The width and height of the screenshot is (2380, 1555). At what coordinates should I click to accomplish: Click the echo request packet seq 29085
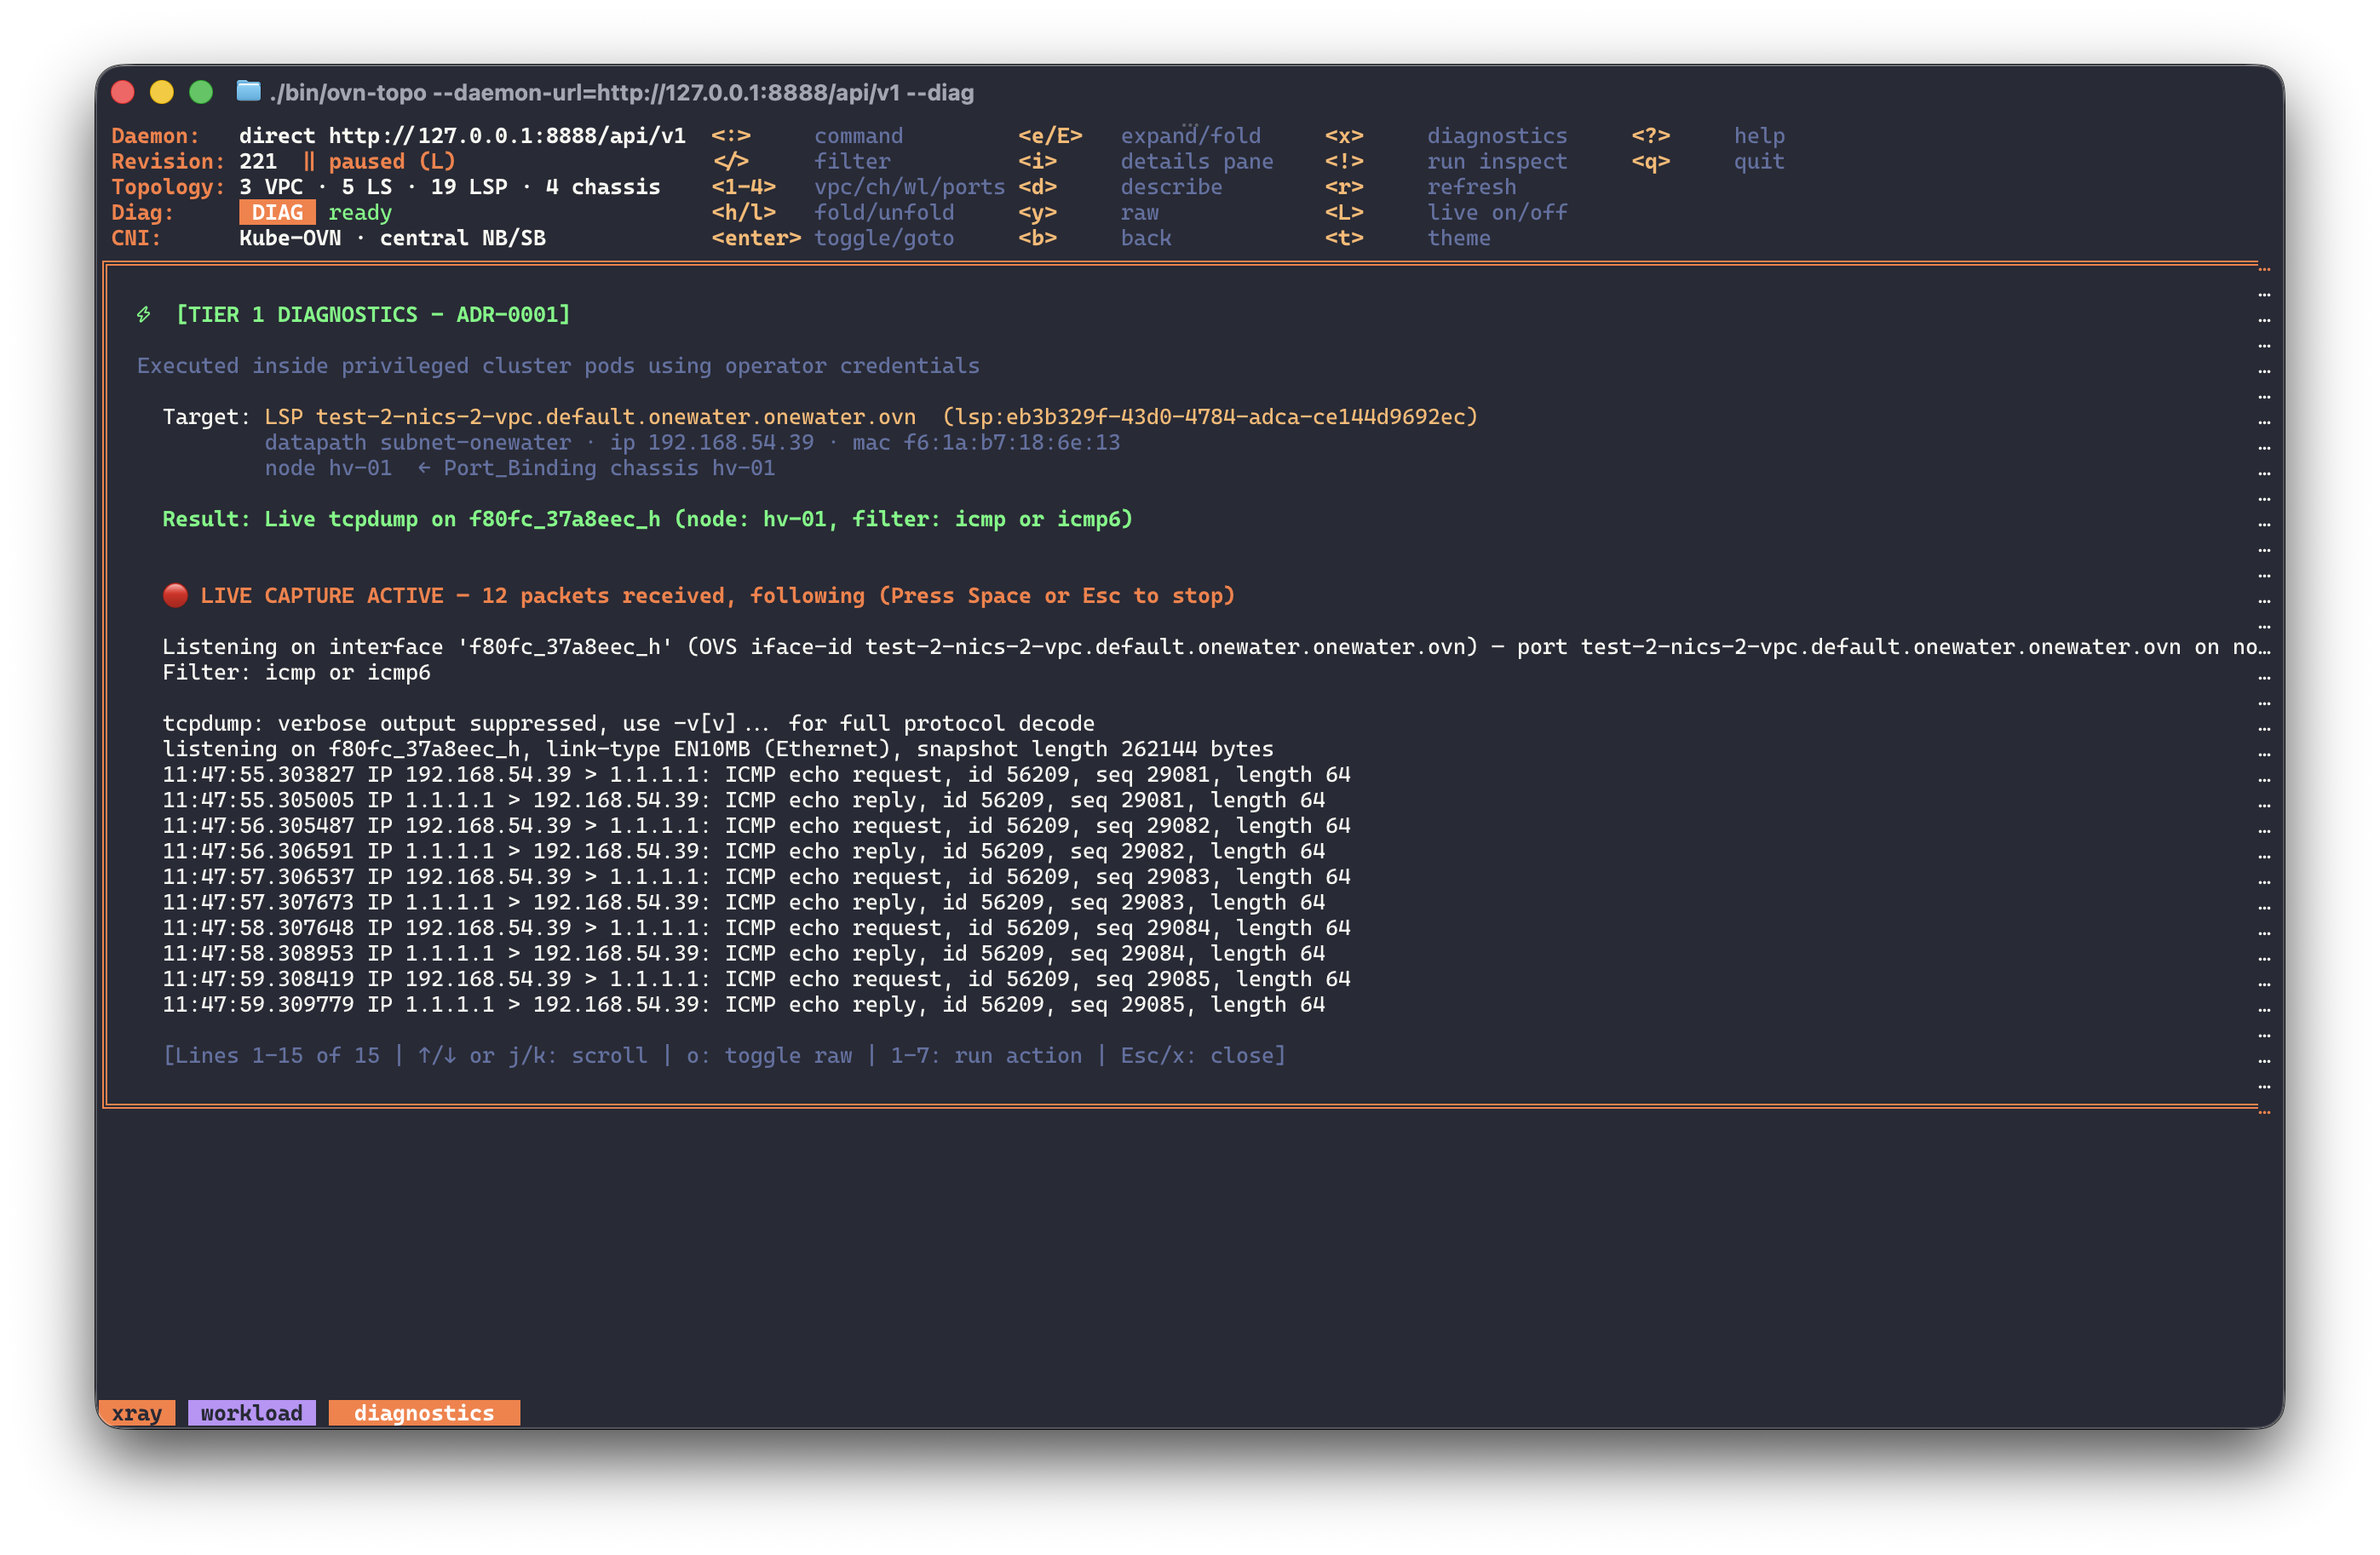pyautogui.click(x=756, y=979)
